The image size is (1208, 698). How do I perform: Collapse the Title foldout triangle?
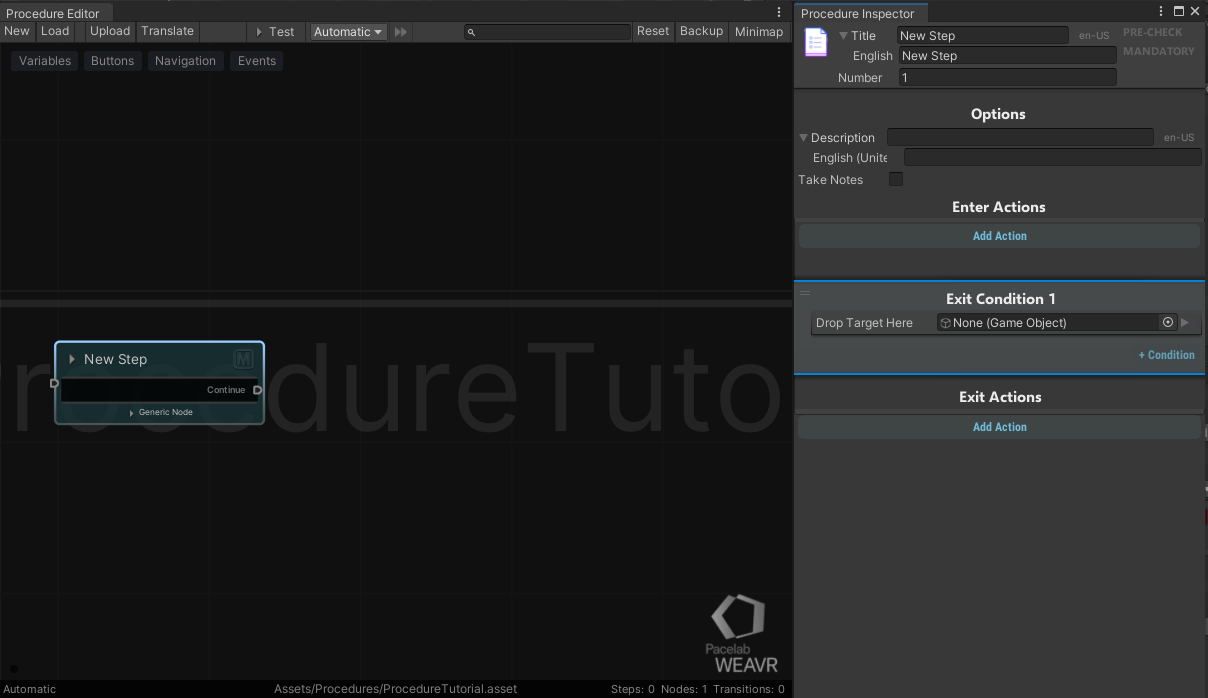click(x=843, y=35)
